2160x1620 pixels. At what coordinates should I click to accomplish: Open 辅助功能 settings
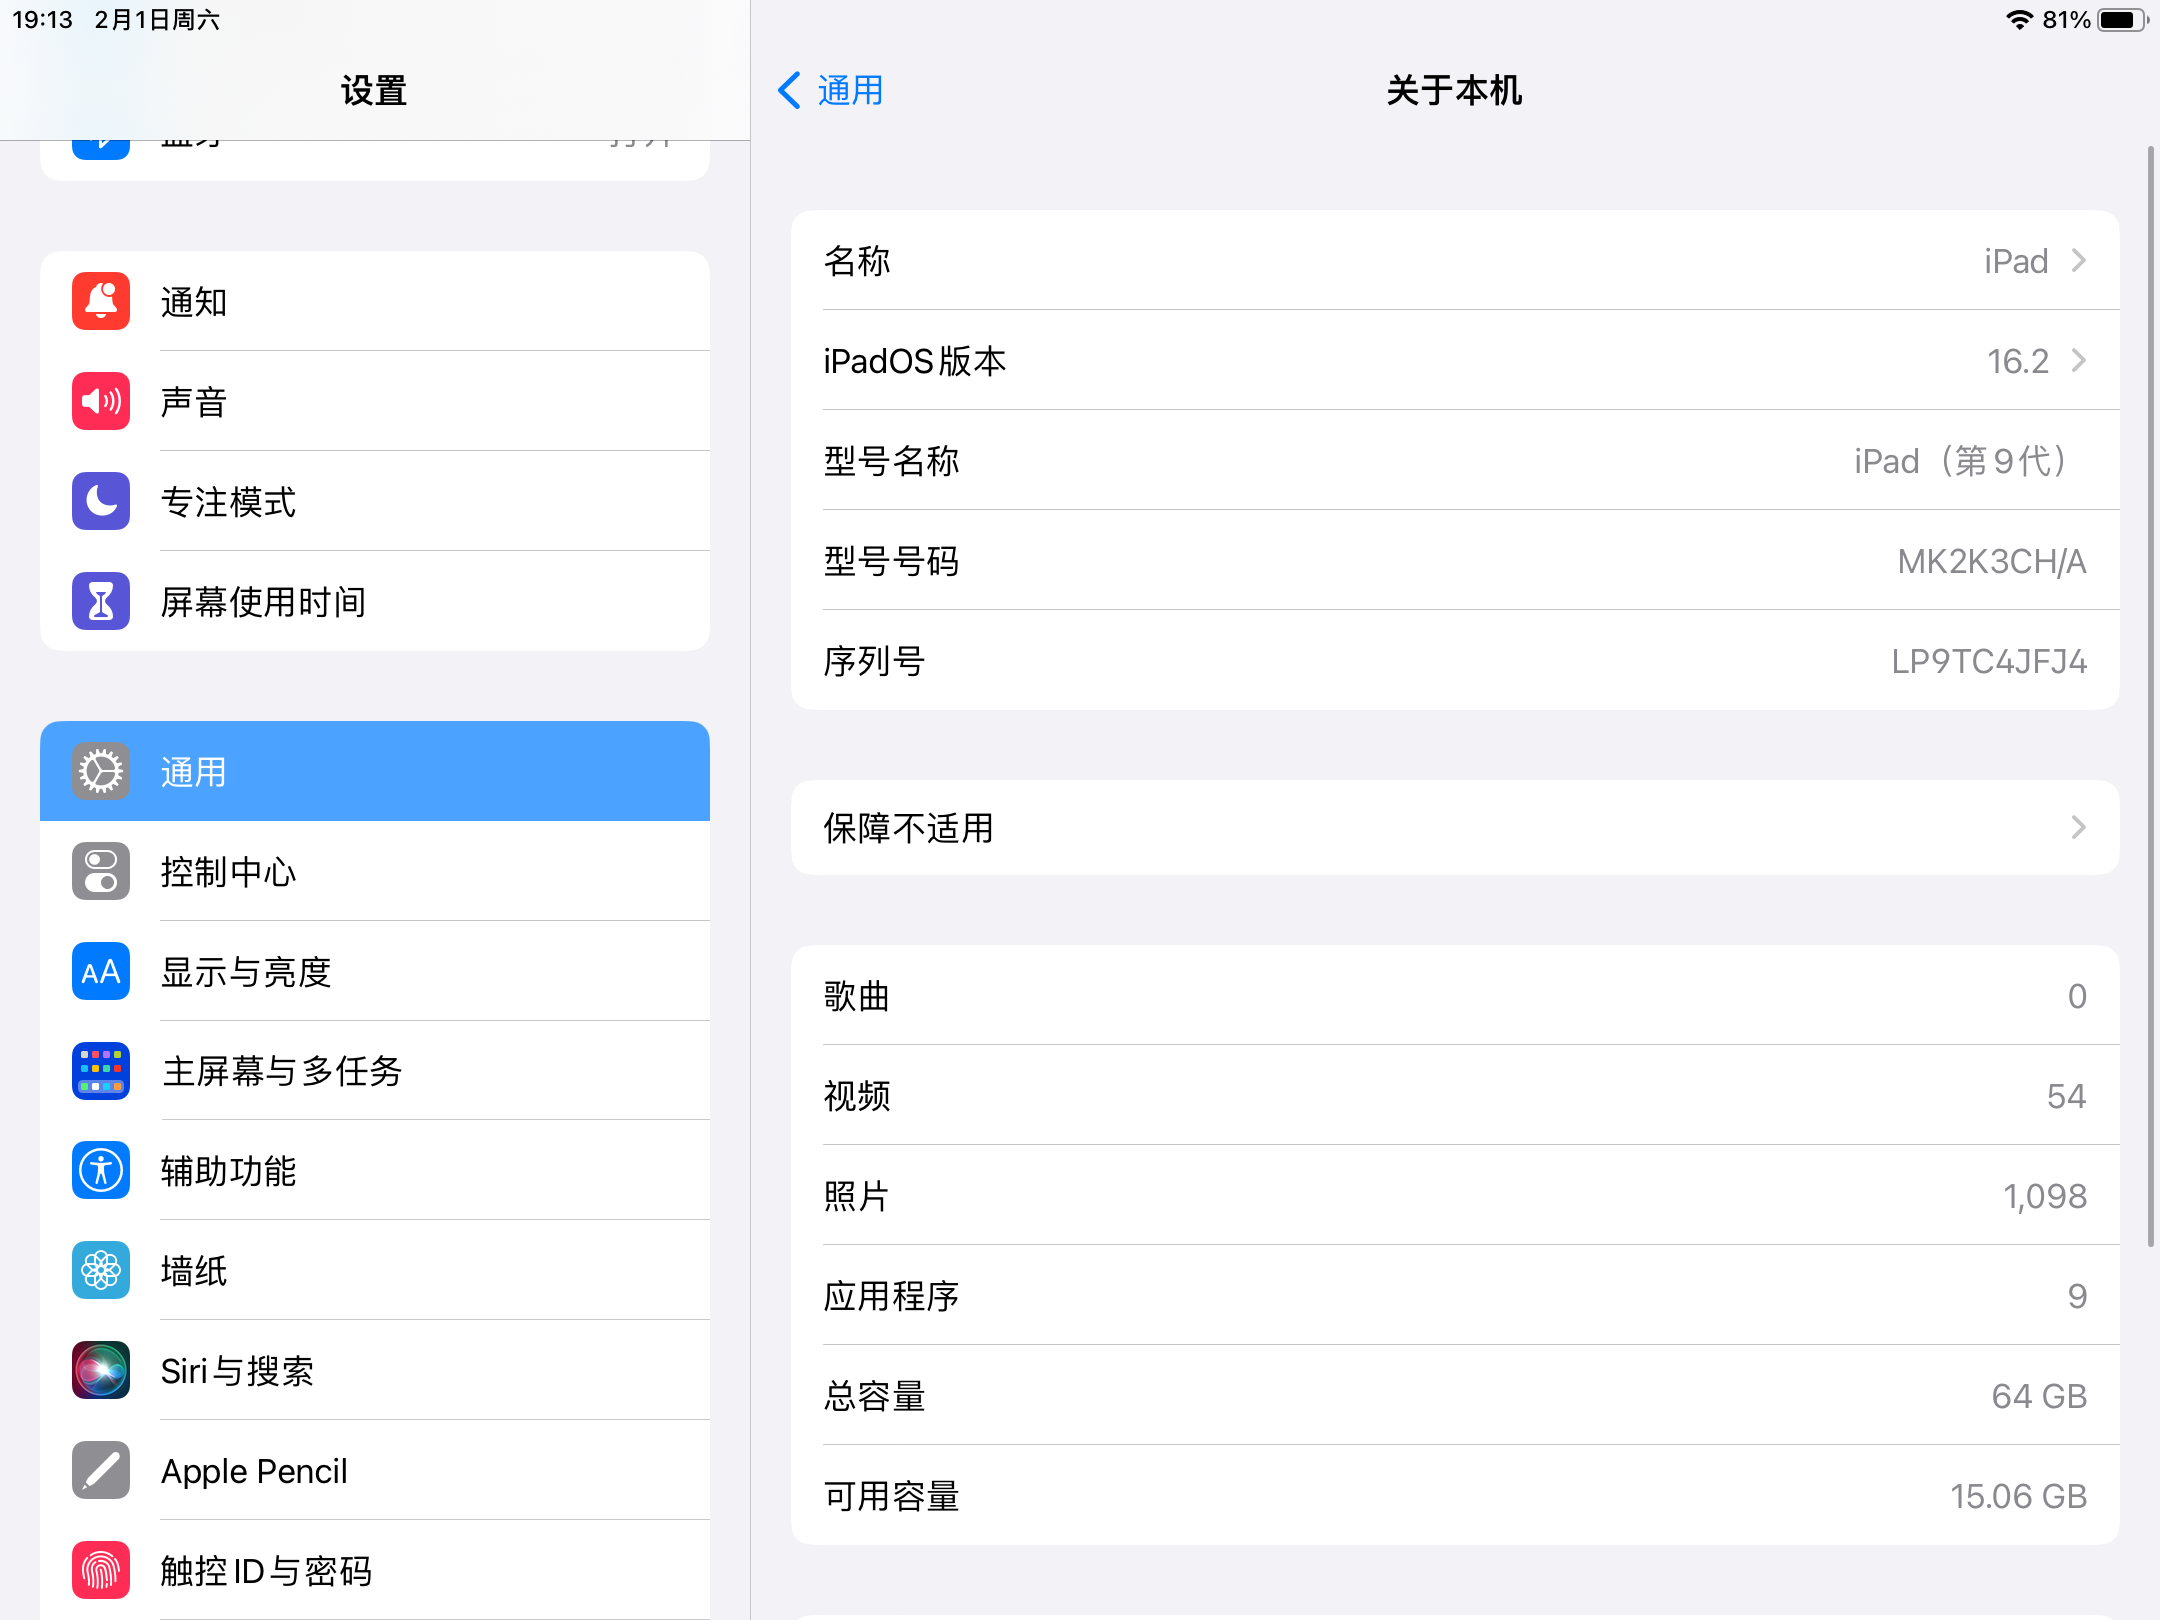(x=375, y=1170)
